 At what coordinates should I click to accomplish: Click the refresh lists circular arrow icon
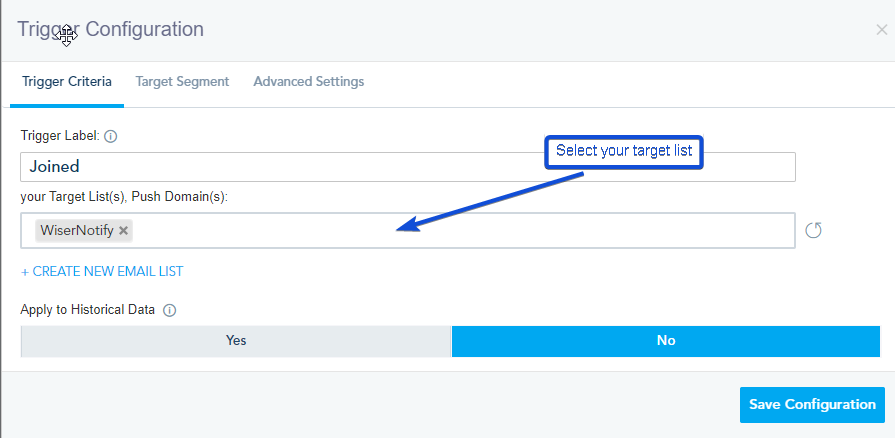(x=813, y=231)
